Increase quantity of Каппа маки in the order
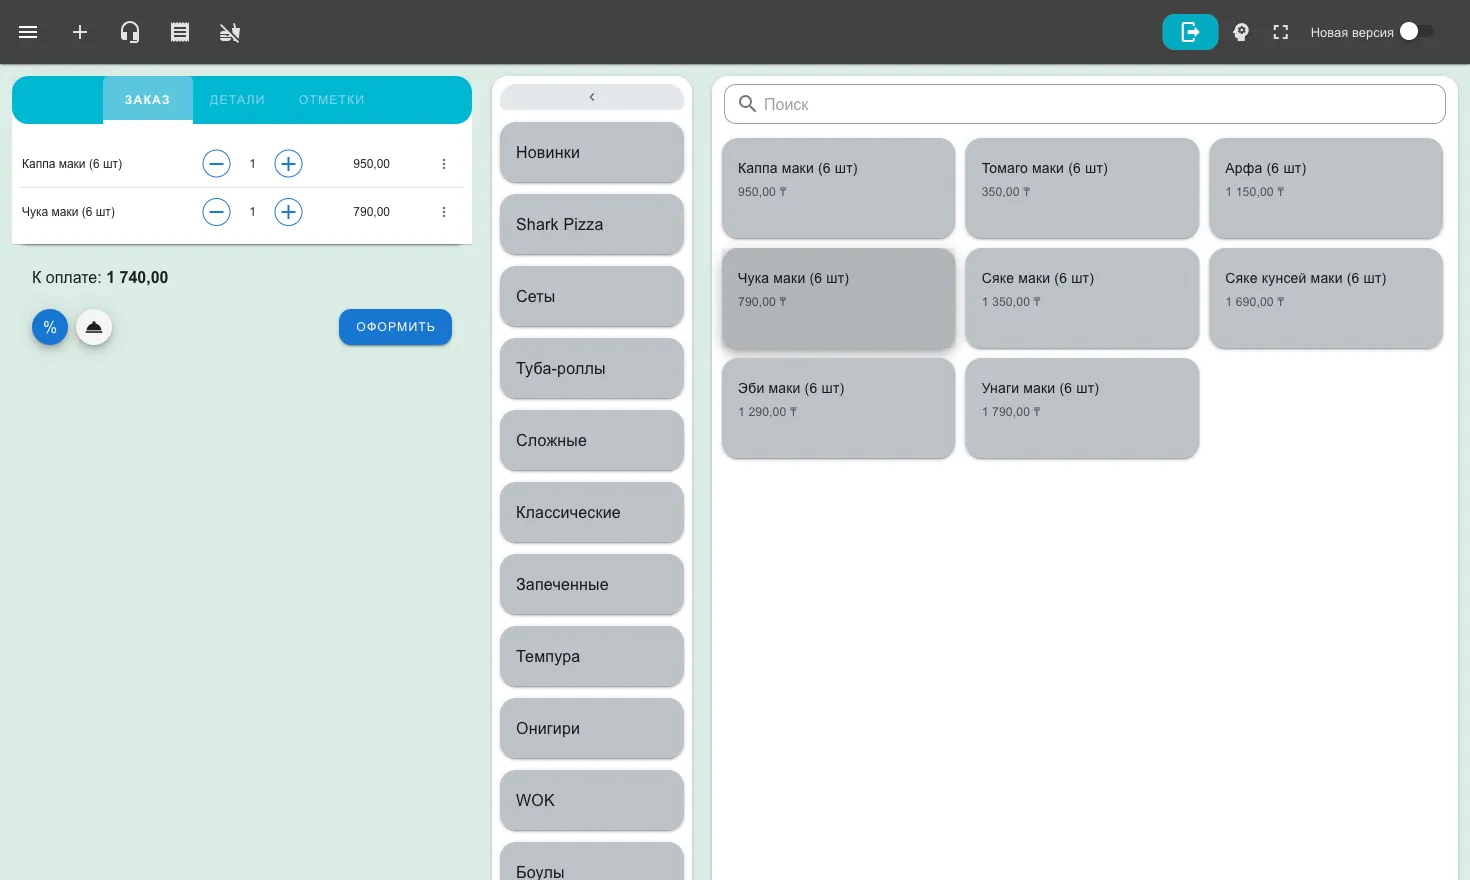 tap(288, 164)
